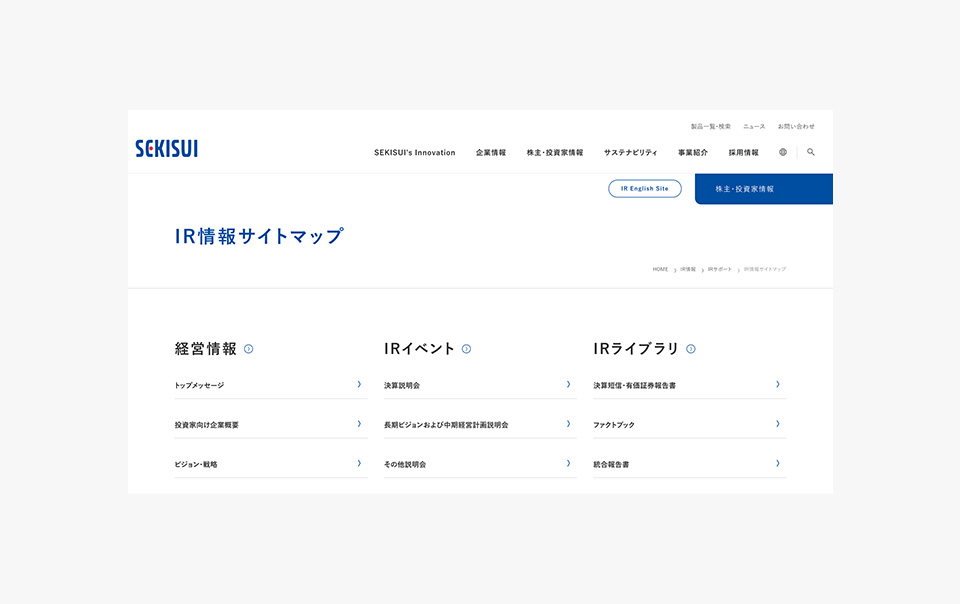This screenshot has width=960, height=604.
Task: Open the ニュース link
Action: (x=754, y=127)
